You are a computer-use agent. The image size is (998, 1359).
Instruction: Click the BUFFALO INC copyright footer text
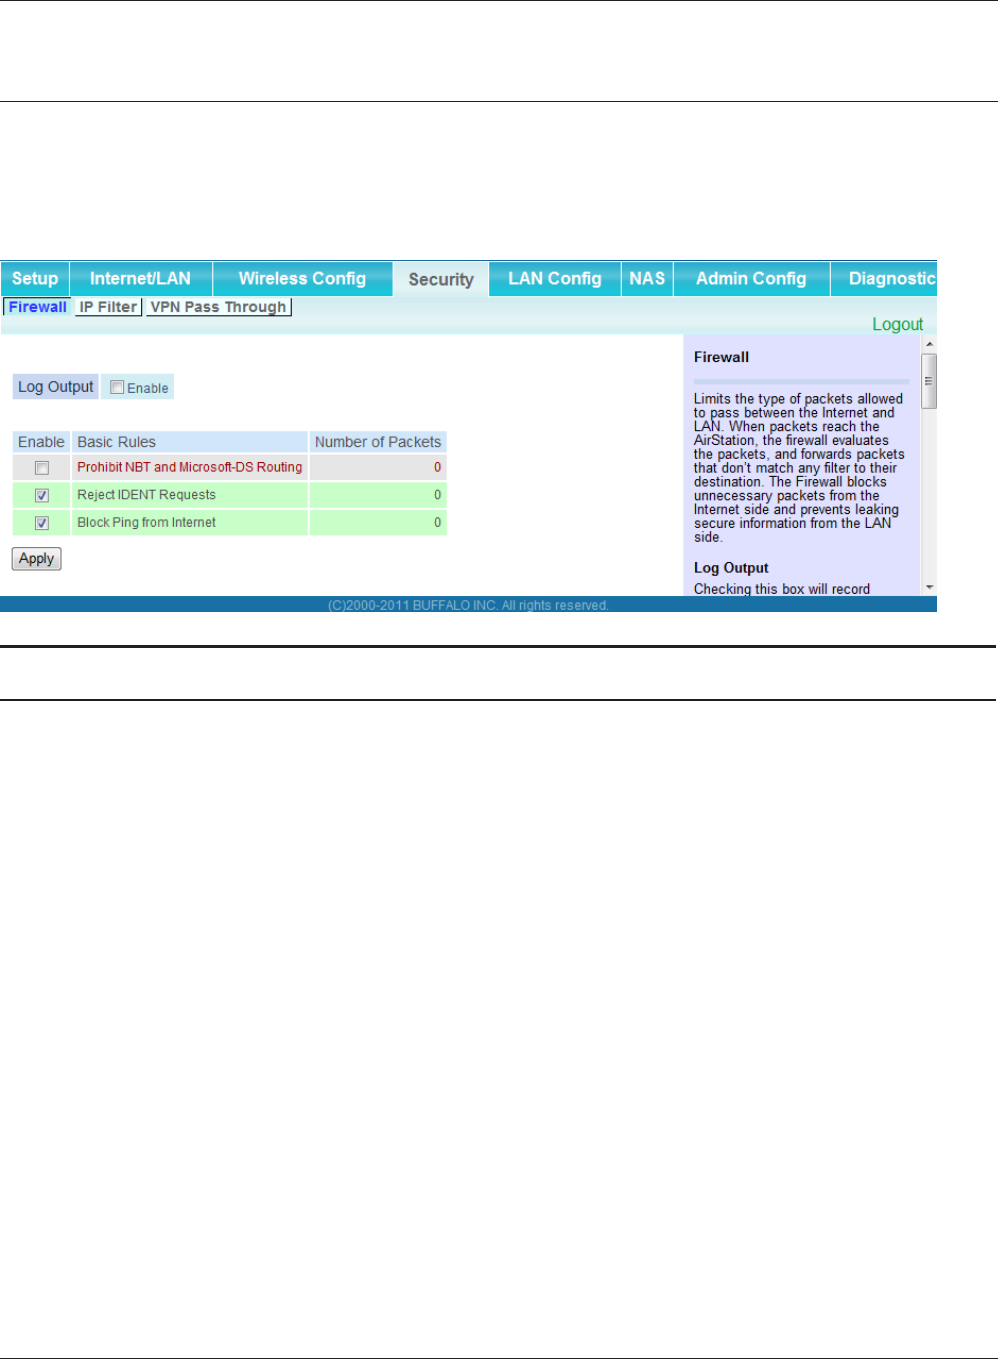pos(468,605)
